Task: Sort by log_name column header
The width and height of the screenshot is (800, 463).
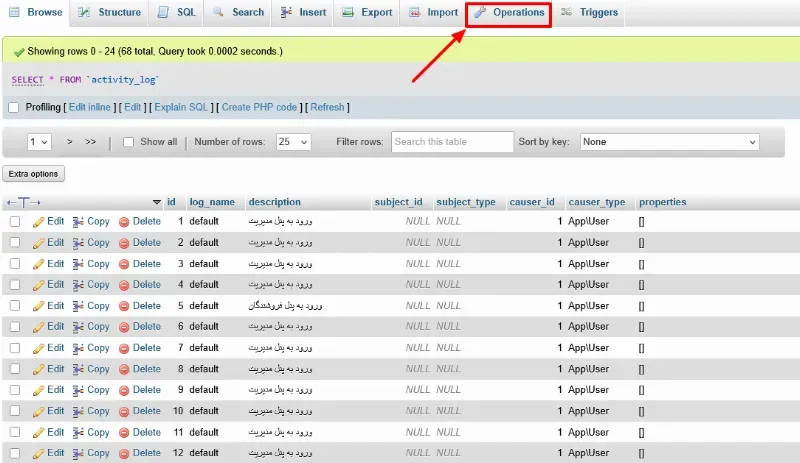Action: [x=212, y=202]
